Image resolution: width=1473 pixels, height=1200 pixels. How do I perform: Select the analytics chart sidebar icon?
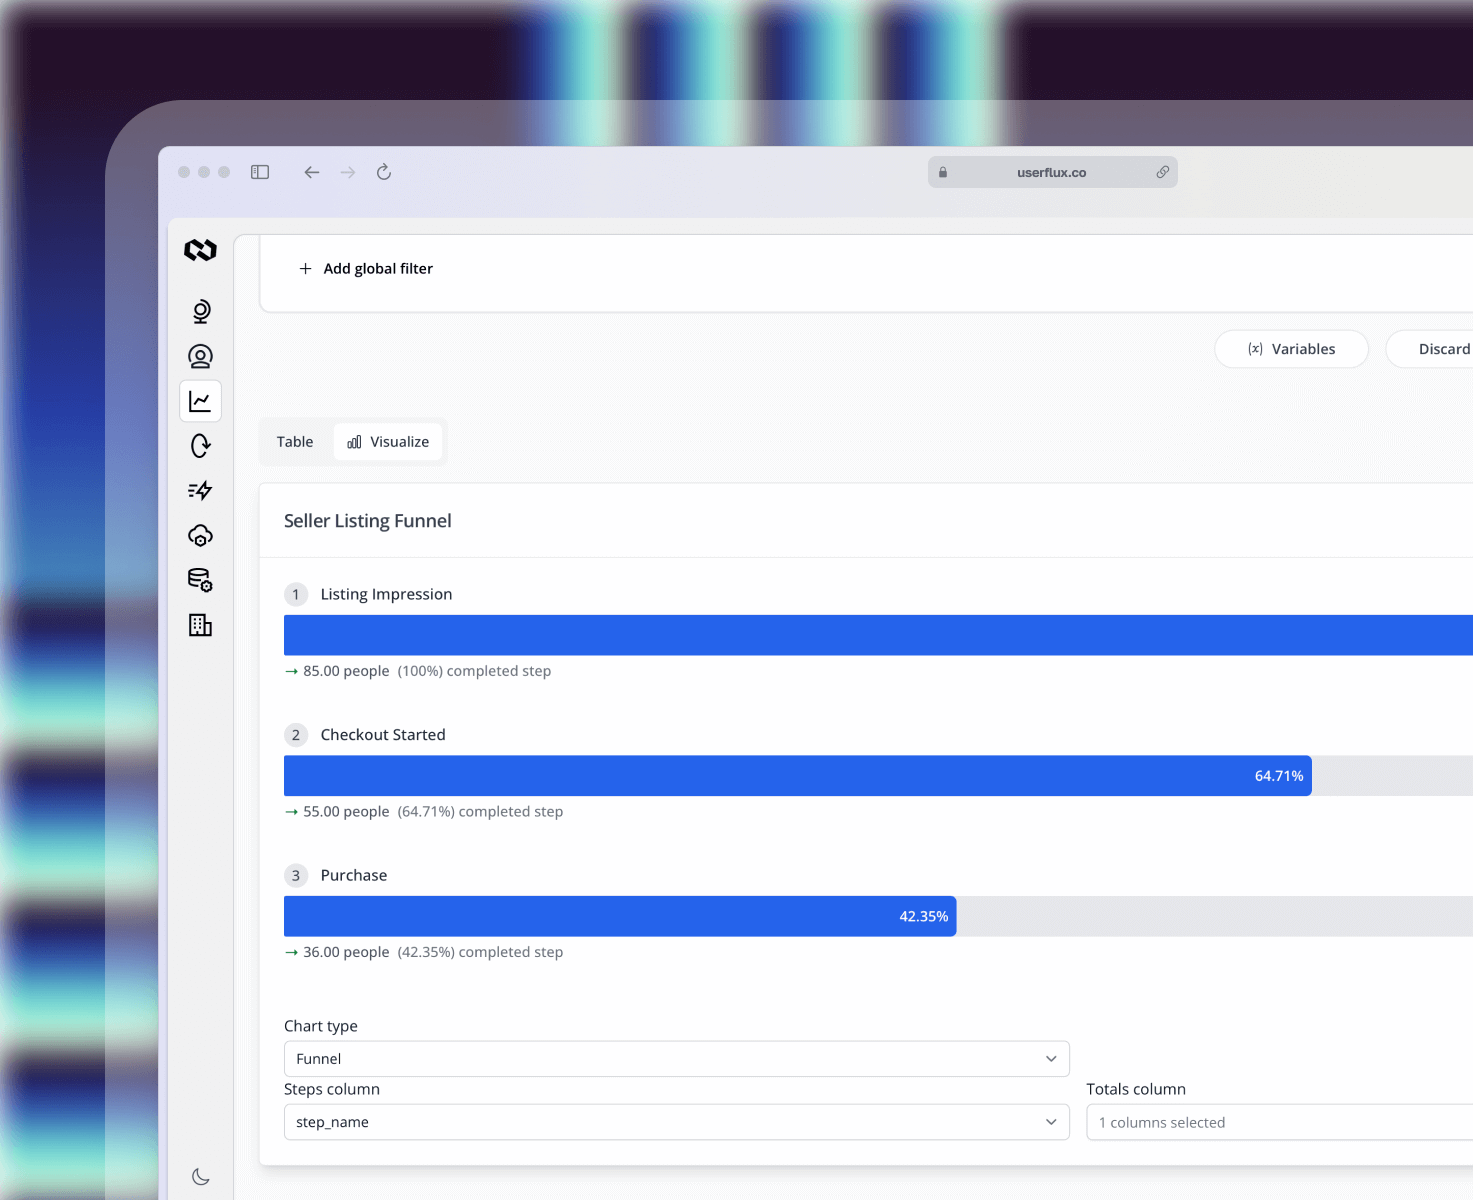(x=200, y=401)
